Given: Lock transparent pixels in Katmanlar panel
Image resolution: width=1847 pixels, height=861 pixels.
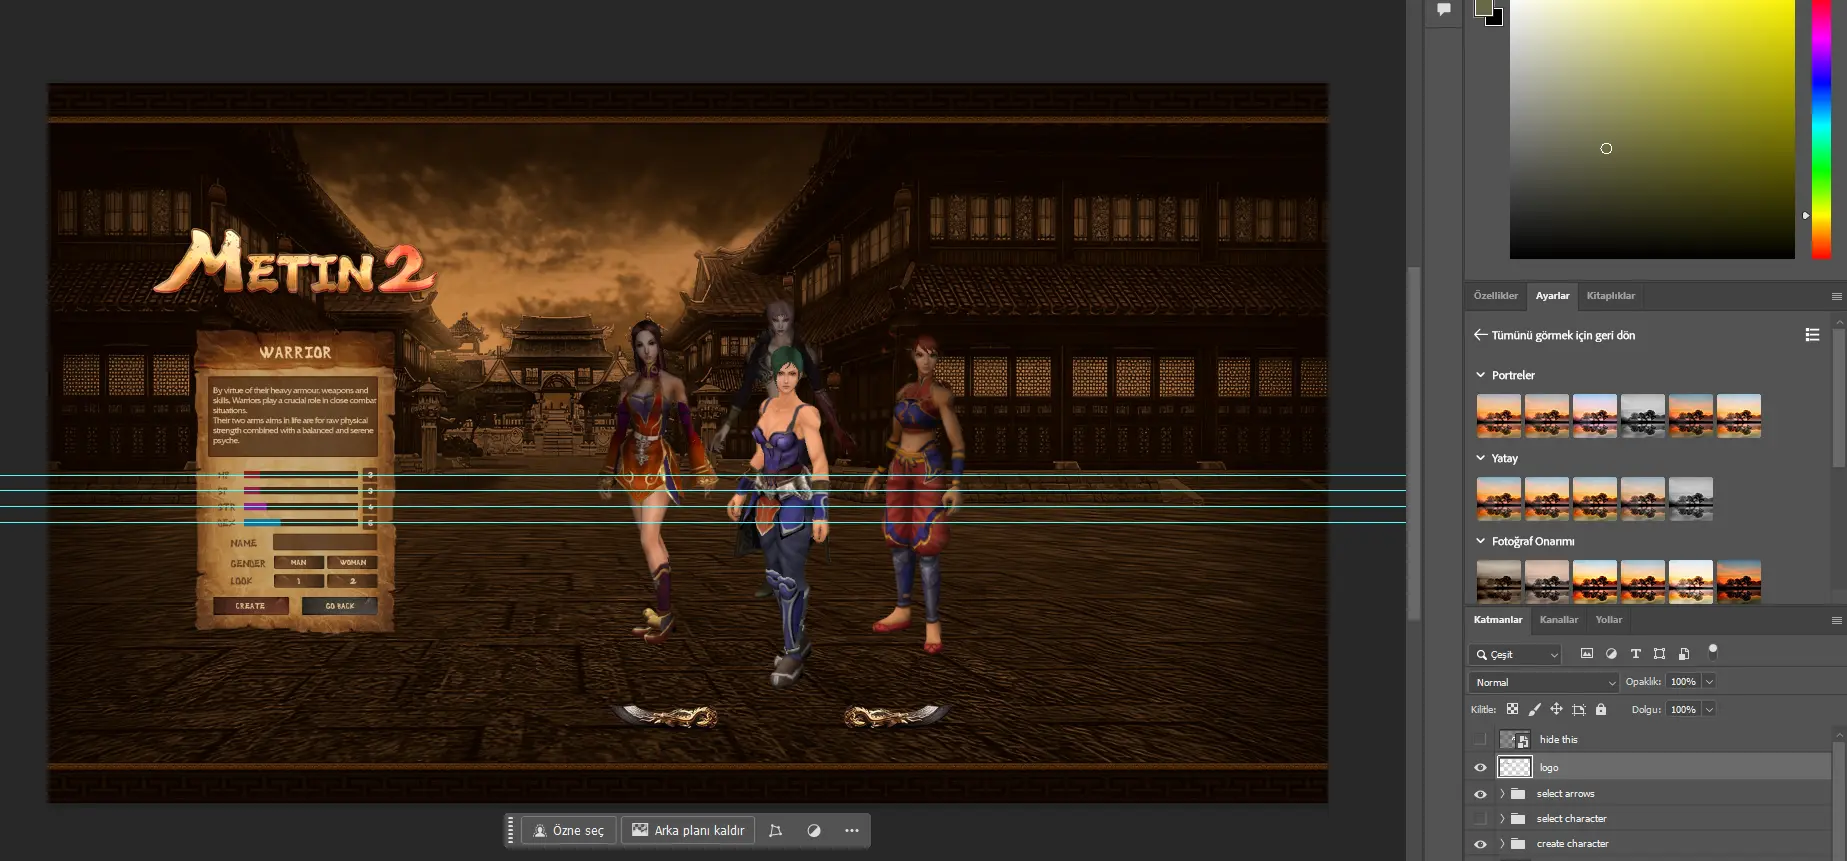Looking at the screenshot, I should pos(1512,709).
